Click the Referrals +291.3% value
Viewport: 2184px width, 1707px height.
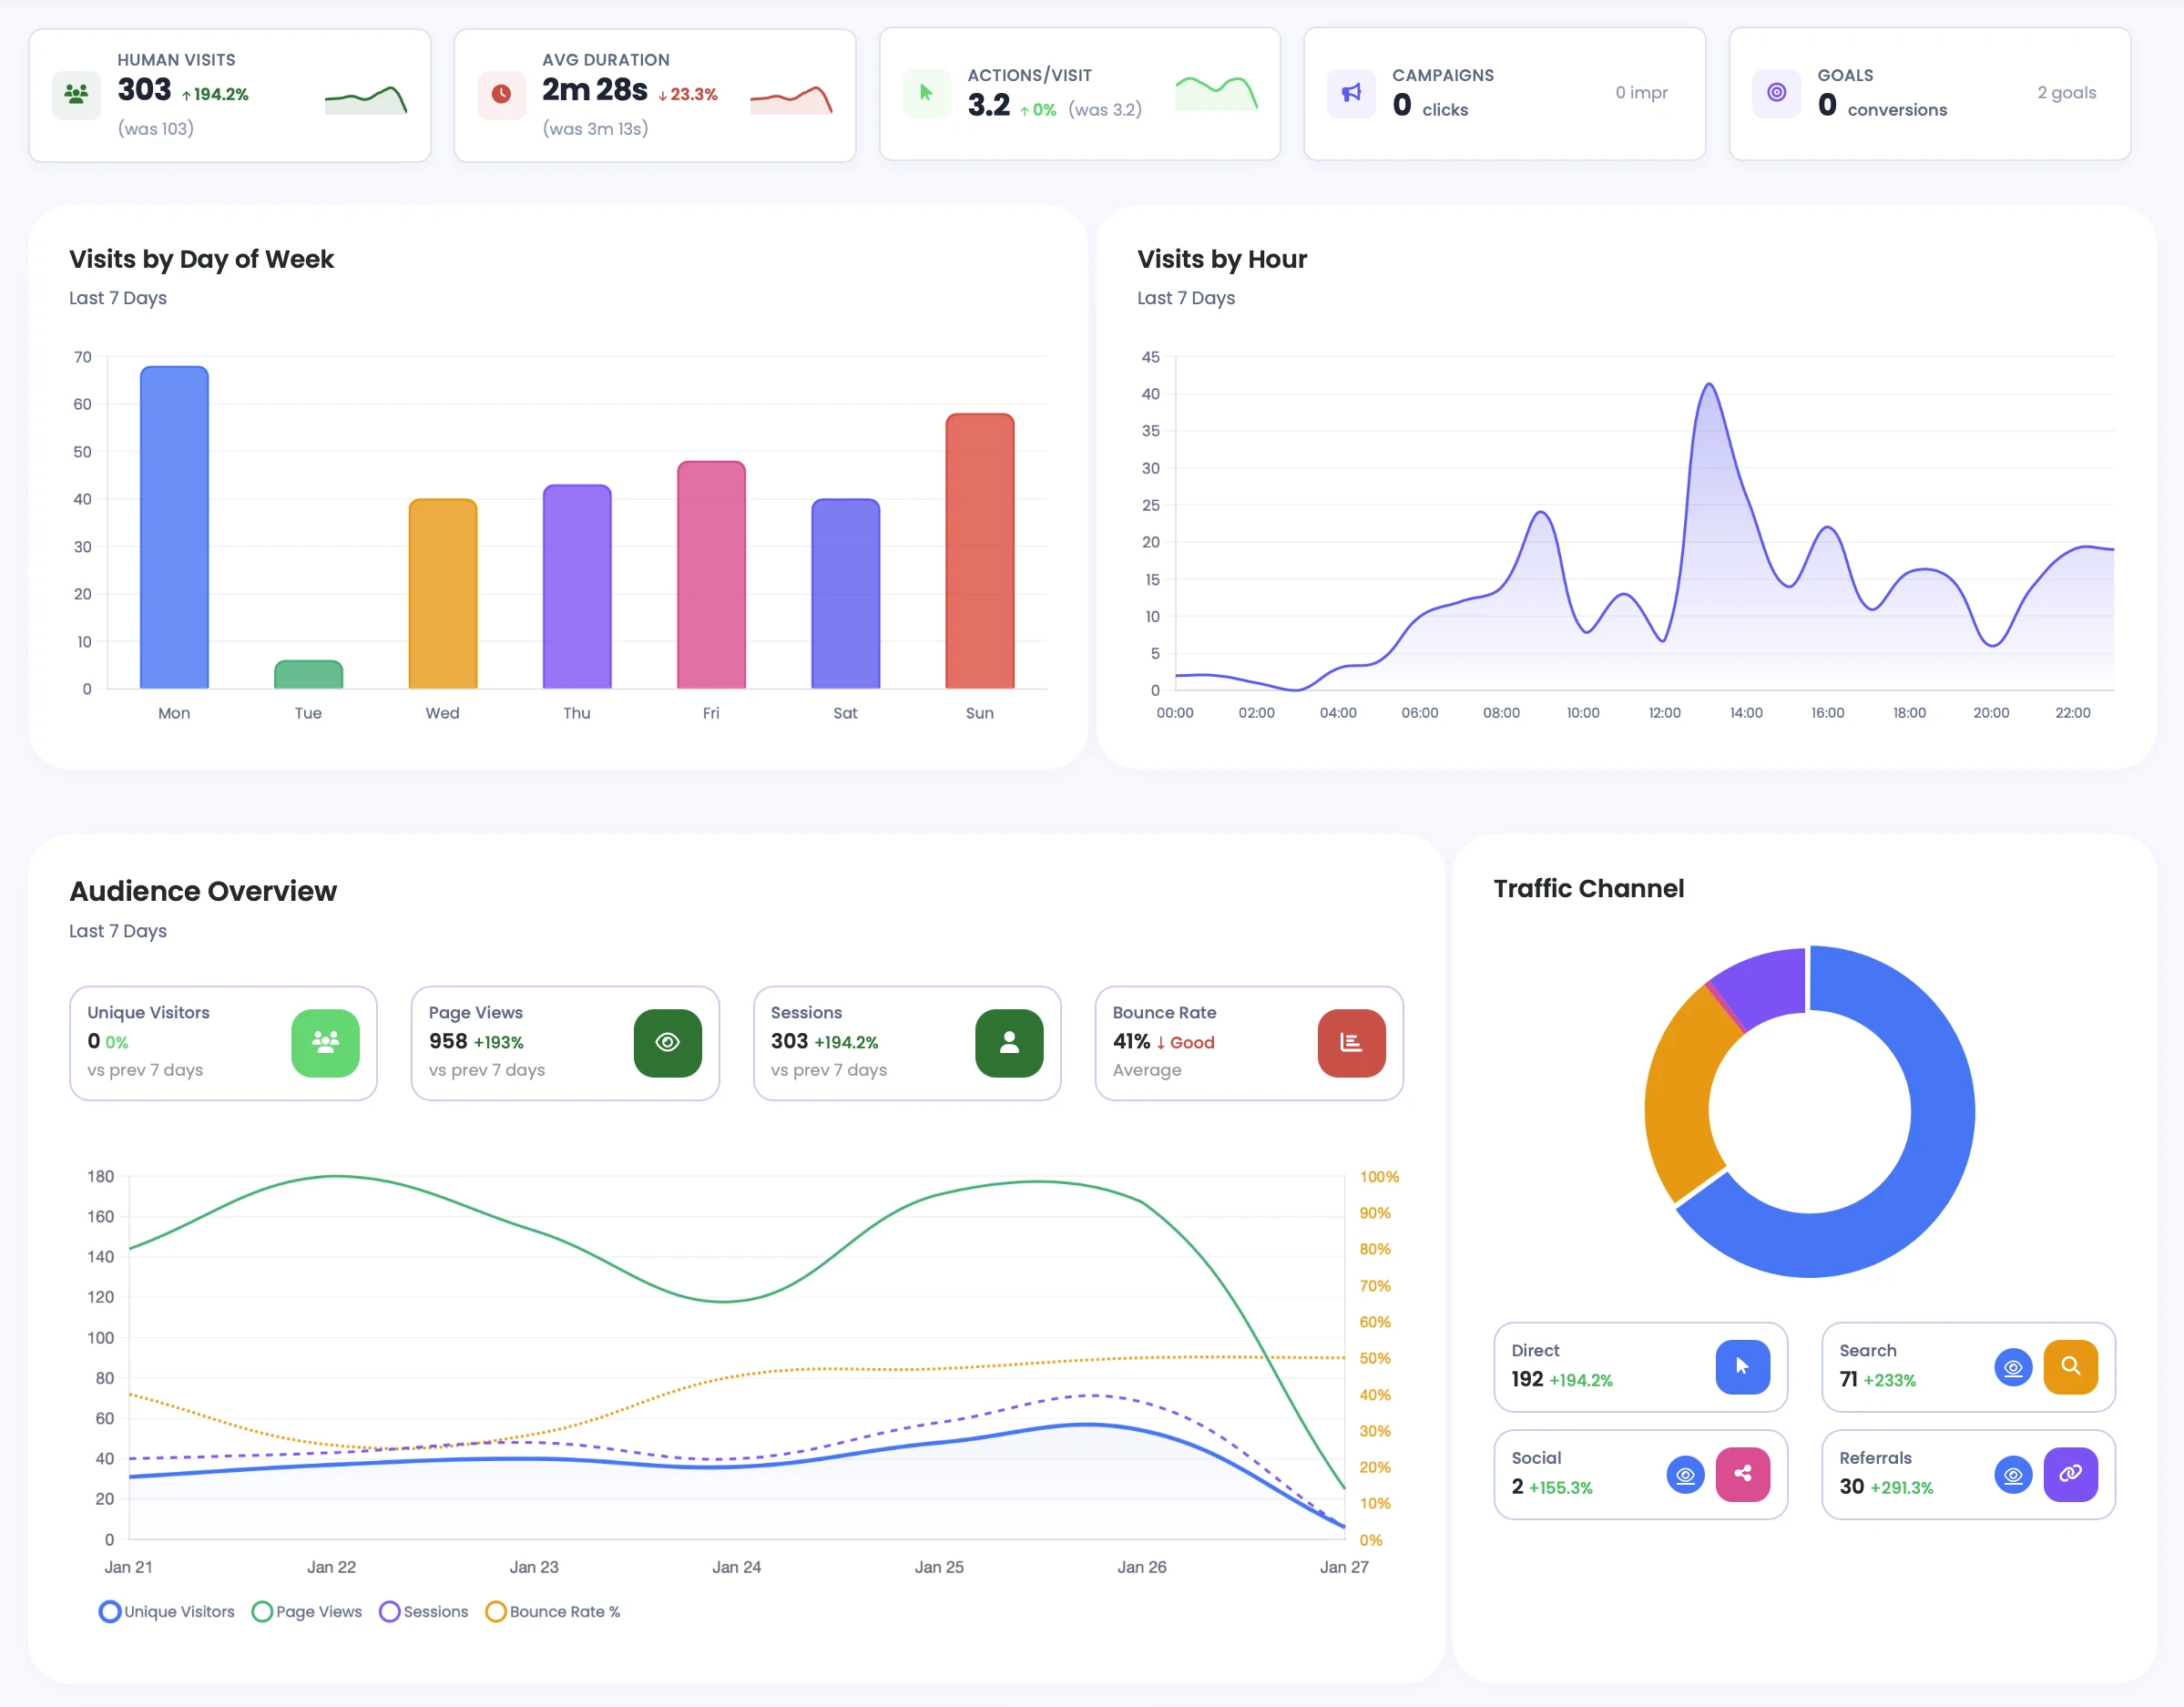coord(1901,1487)
